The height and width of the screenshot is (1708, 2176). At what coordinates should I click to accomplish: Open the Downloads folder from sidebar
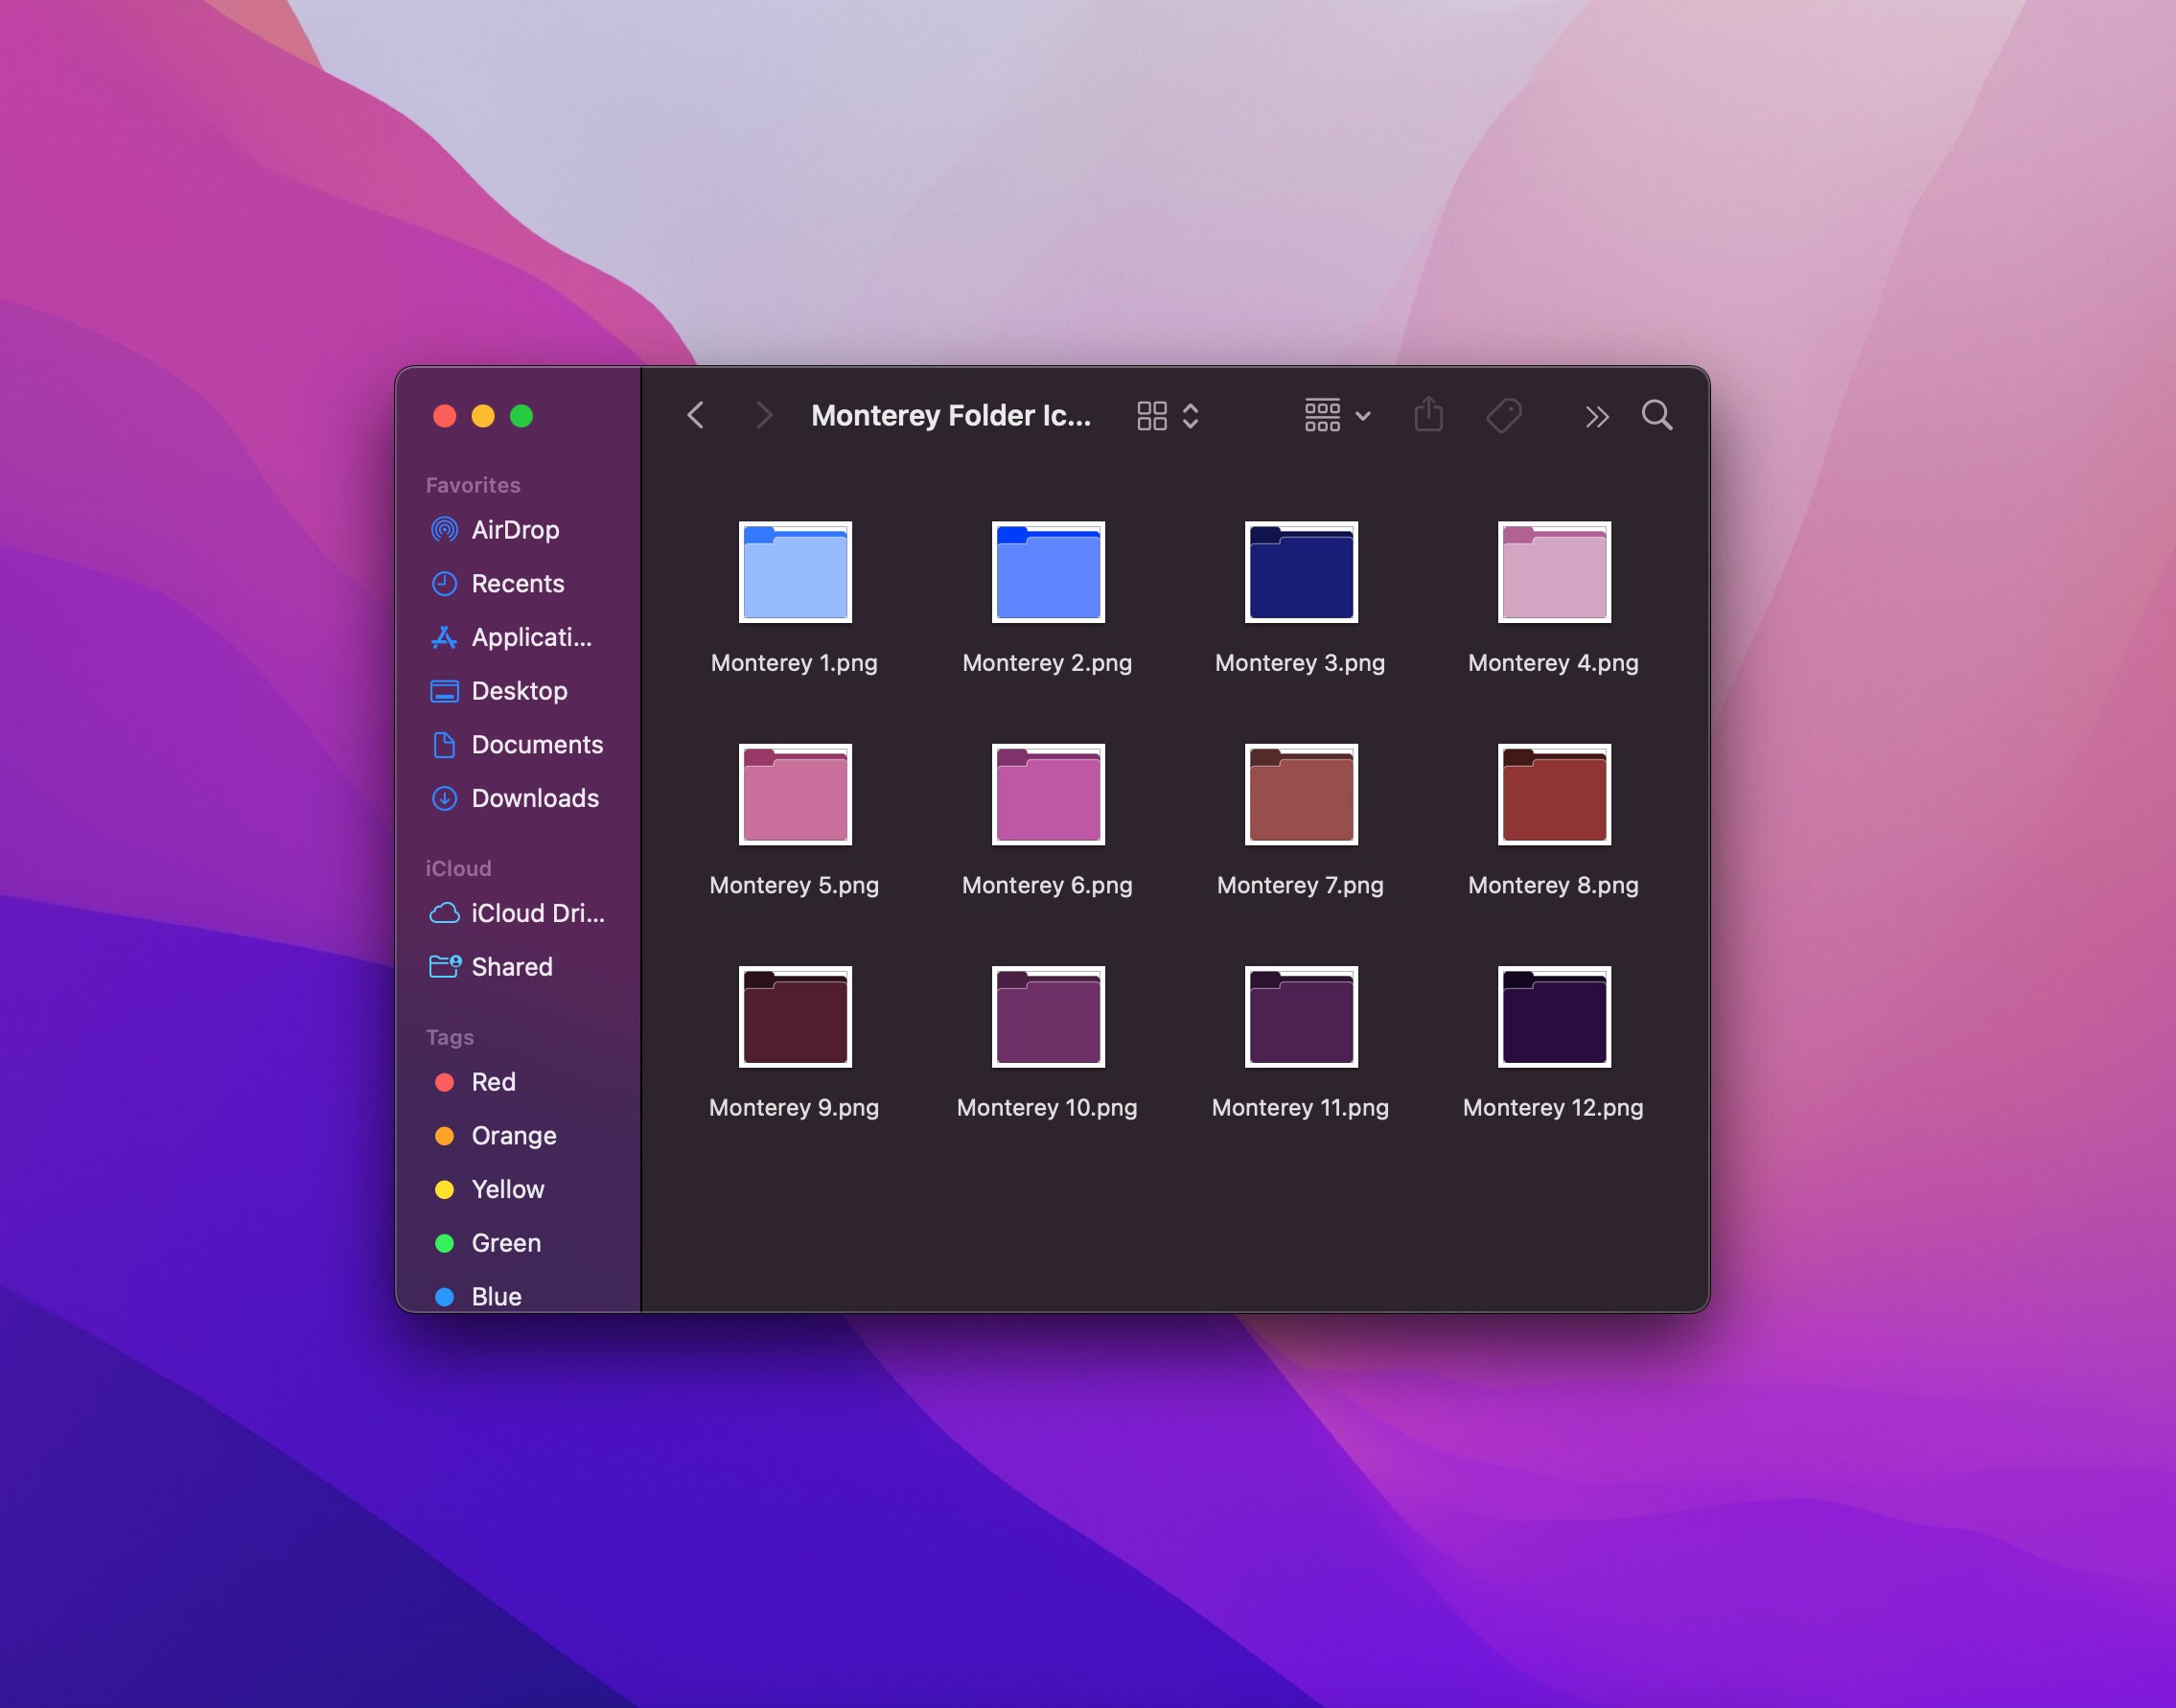[x=534, y=798]
